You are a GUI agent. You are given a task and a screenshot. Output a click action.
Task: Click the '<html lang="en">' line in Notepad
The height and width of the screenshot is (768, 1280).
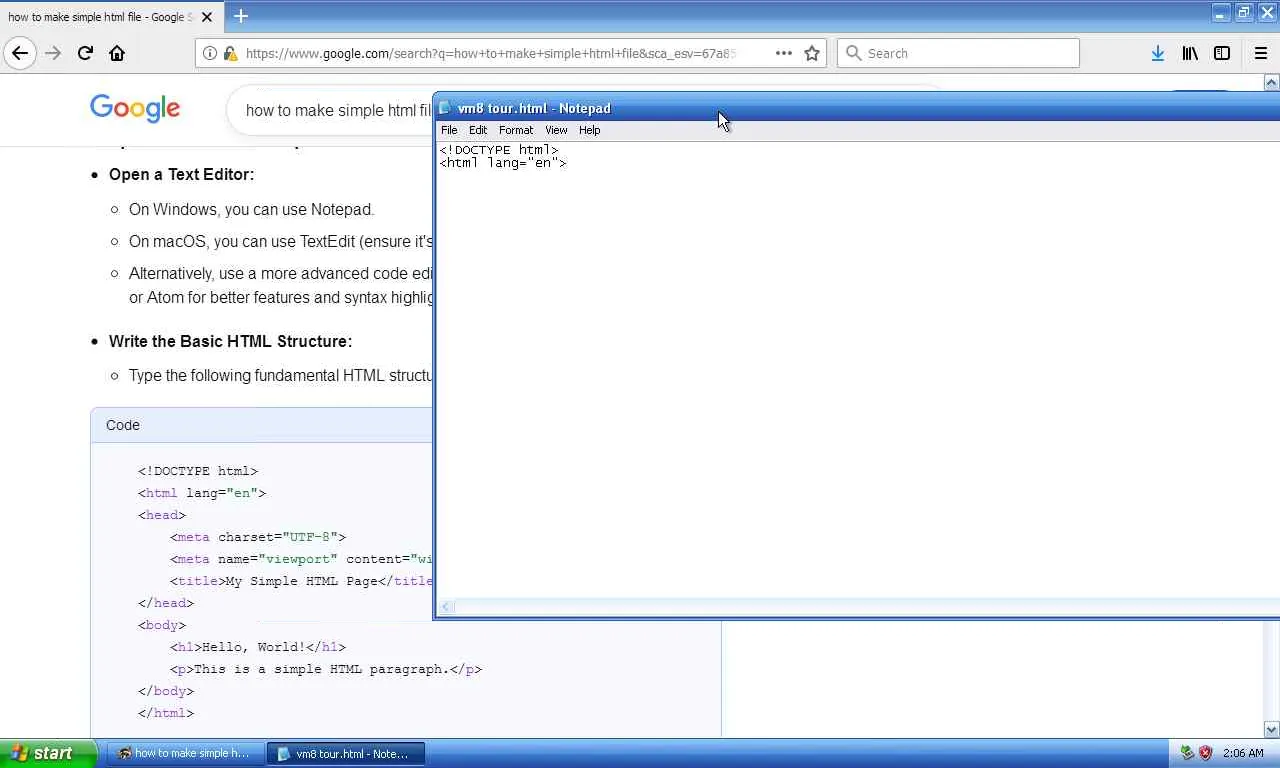pyautogui.click(x=503, y=163)
